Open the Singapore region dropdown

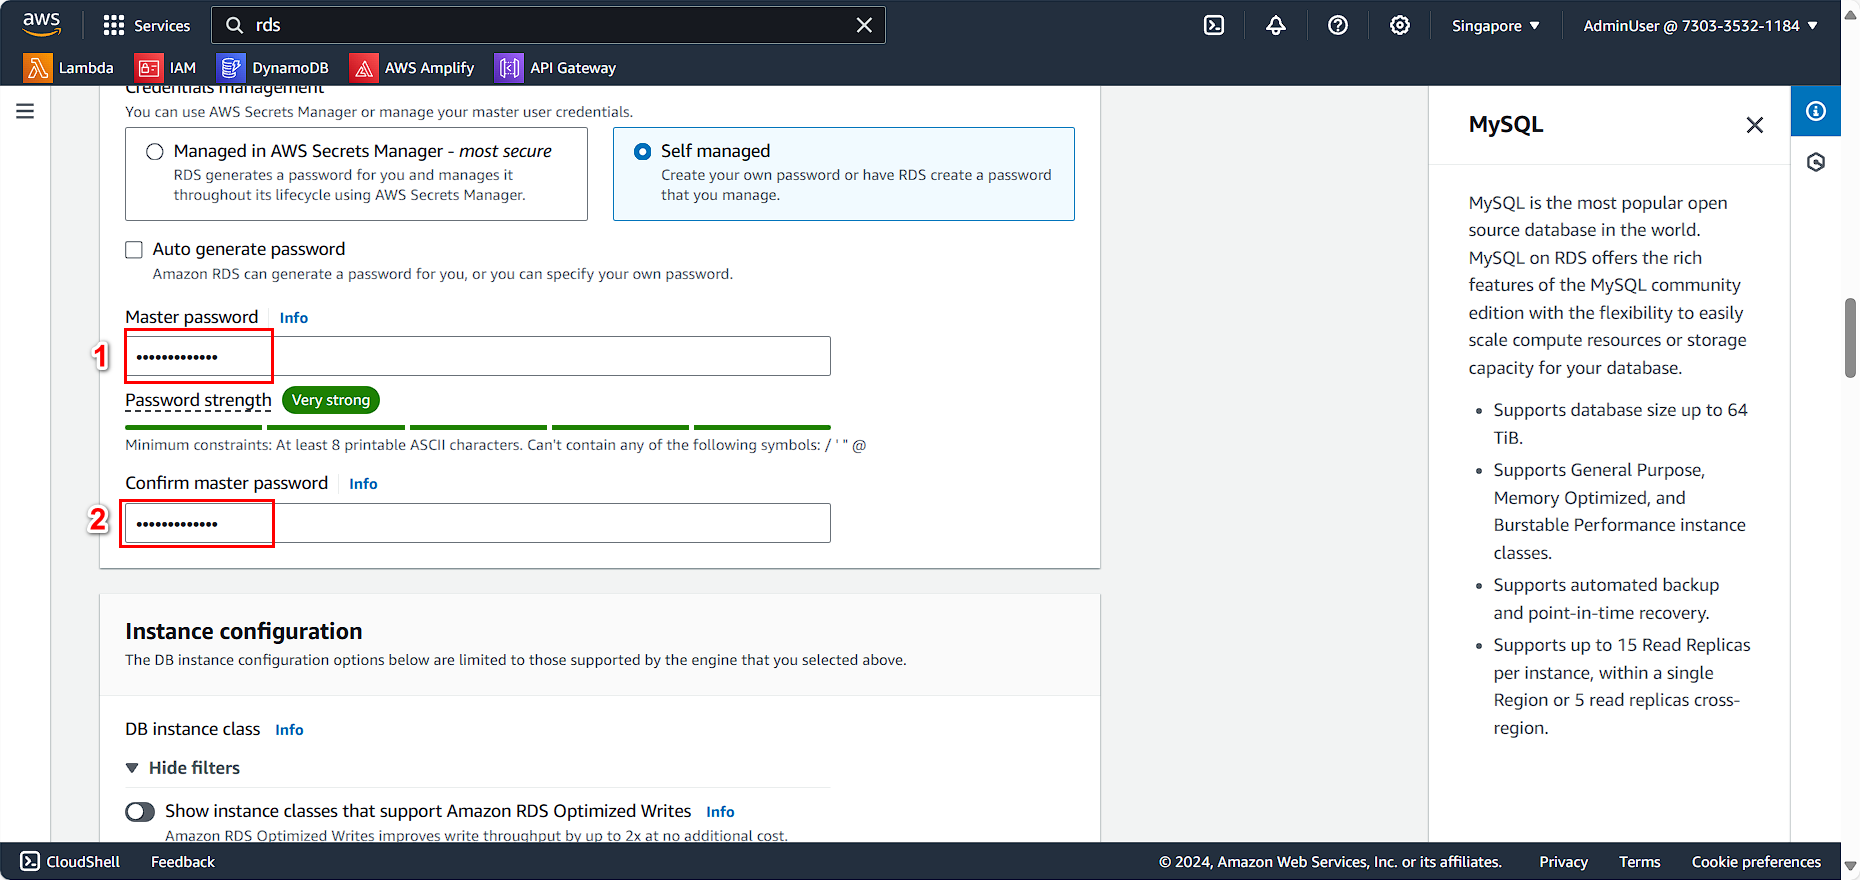(x=1496, y=26)
